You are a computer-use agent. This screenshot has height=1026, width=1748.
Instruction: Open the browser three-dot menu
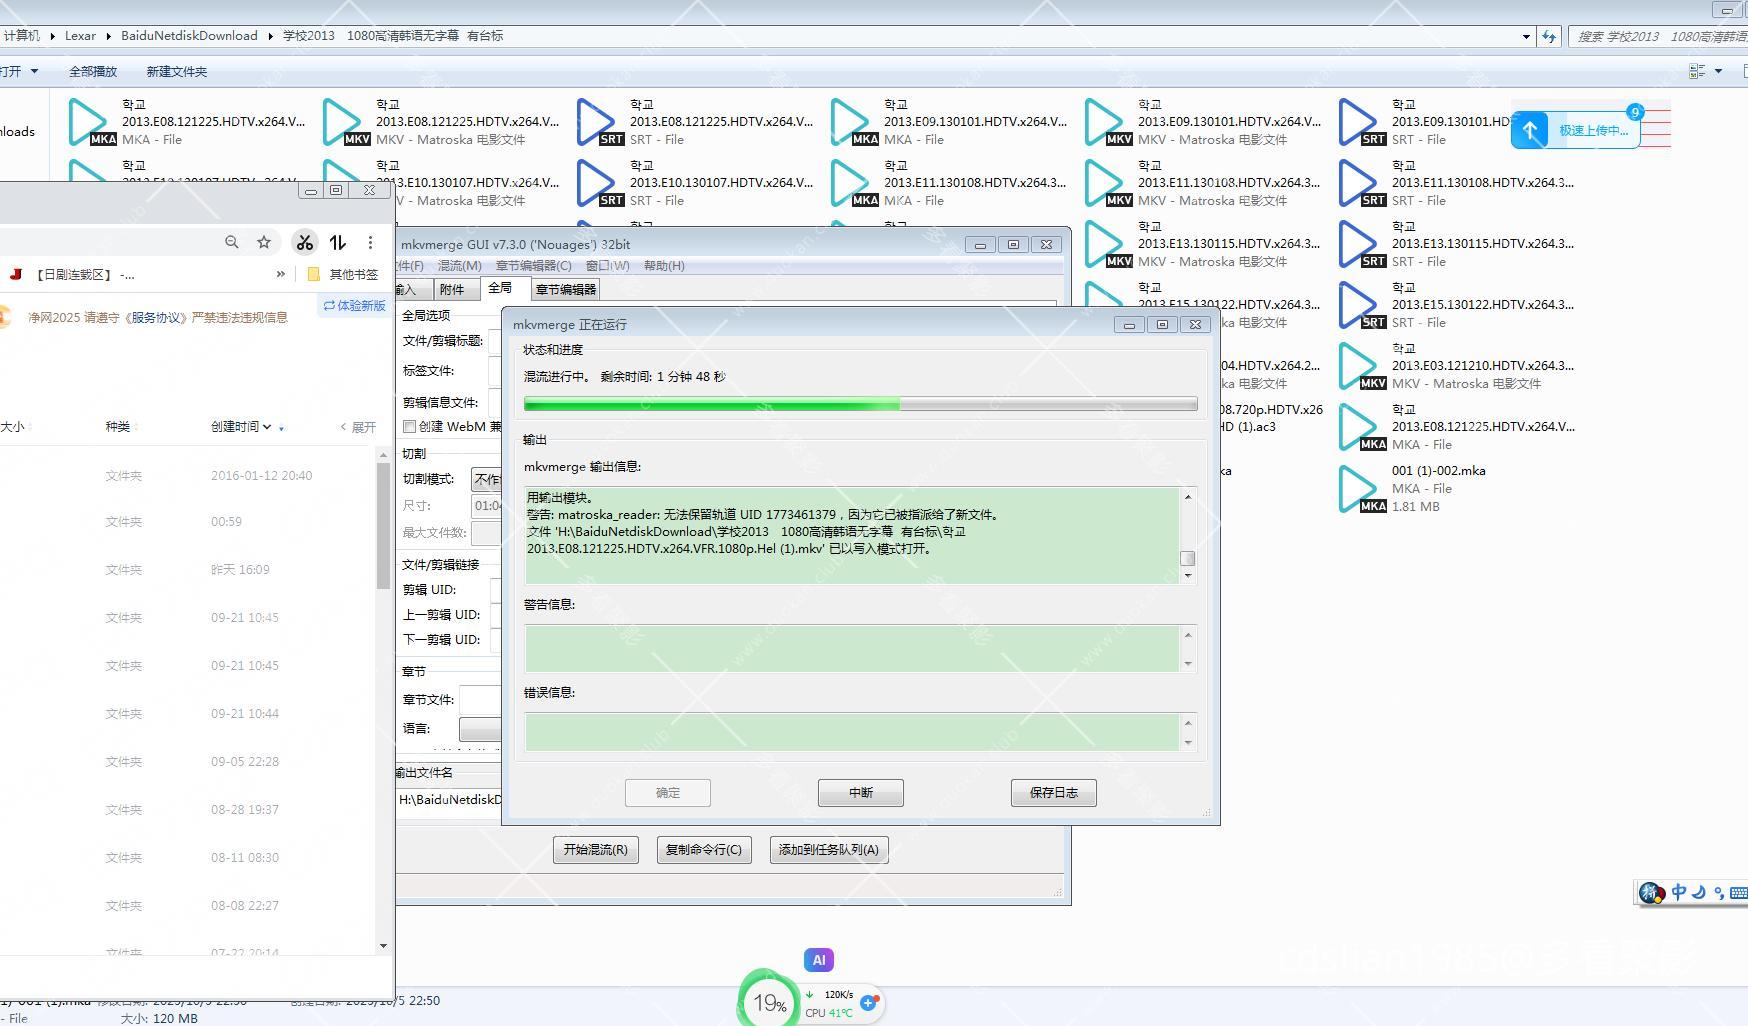[x=370, y=242]
